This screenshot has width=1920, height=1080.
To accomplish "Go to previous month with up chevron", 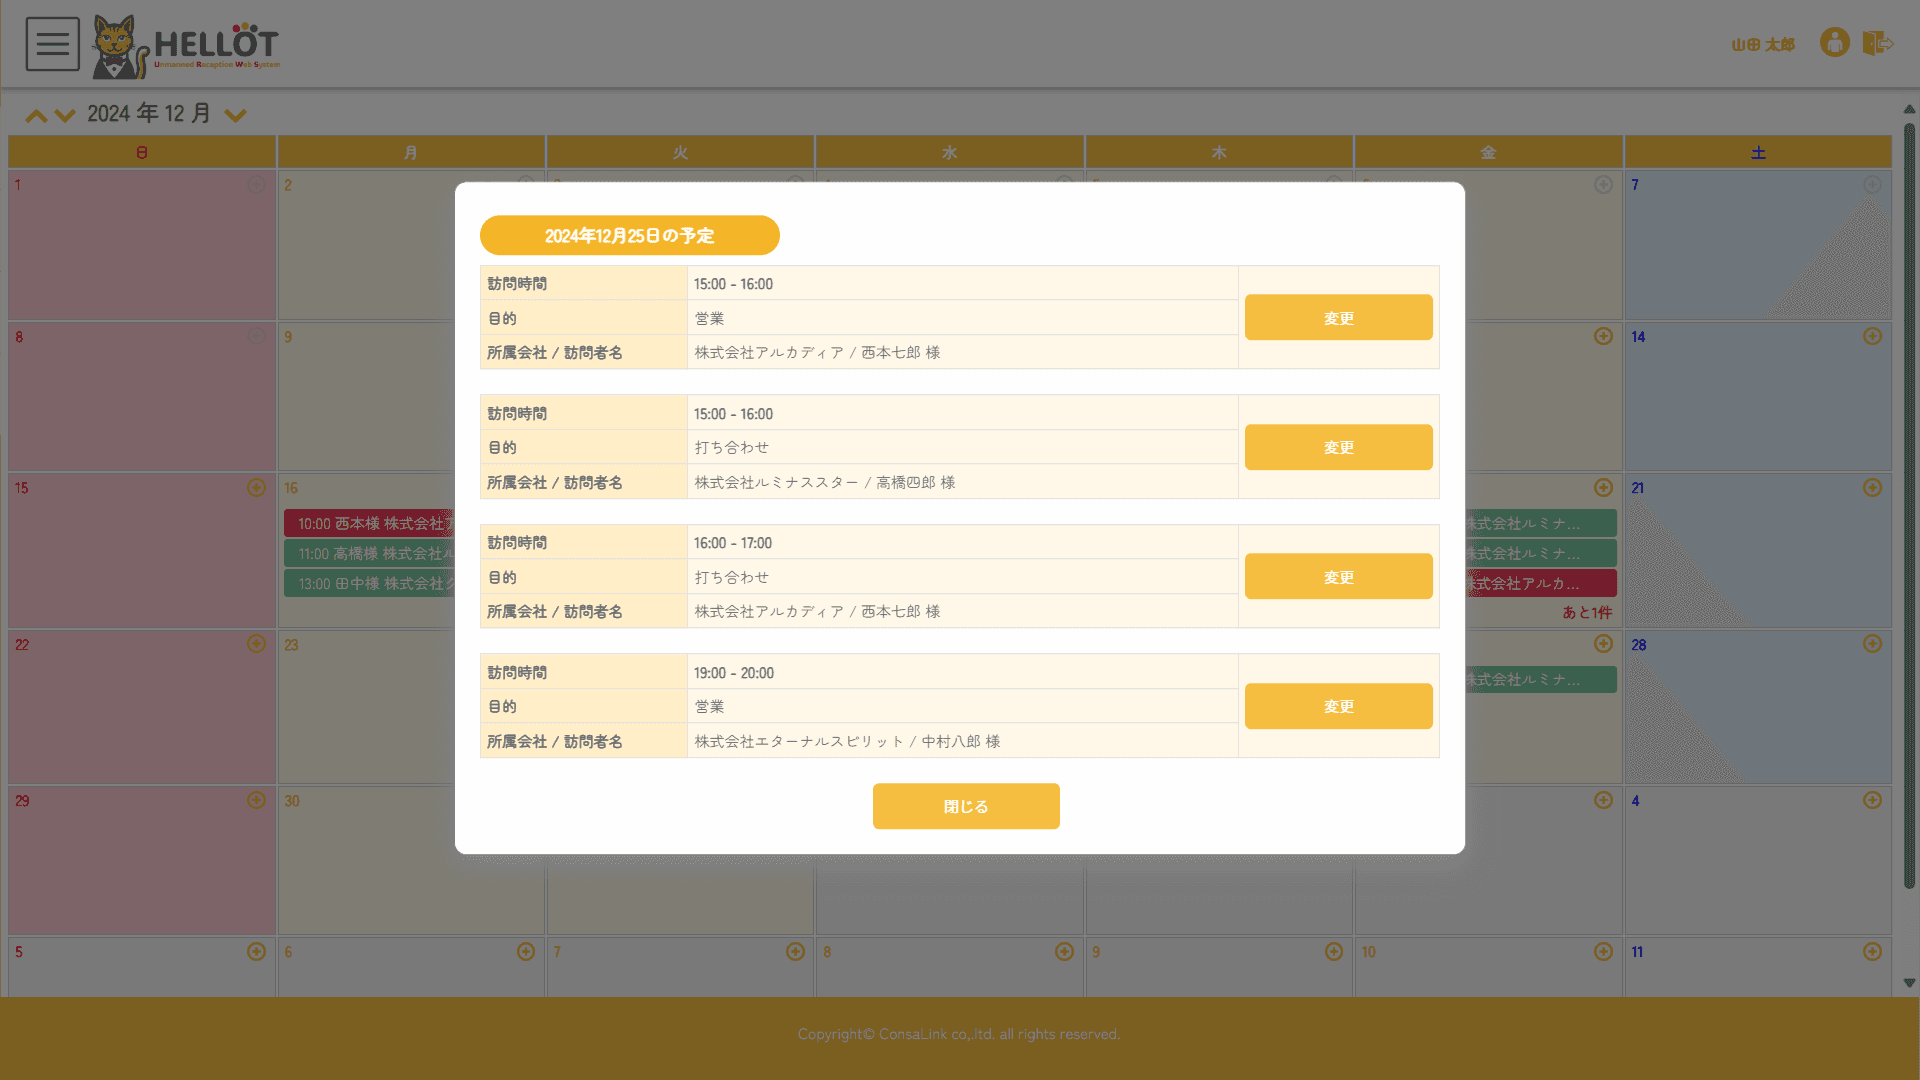I will tap(36, 116).
